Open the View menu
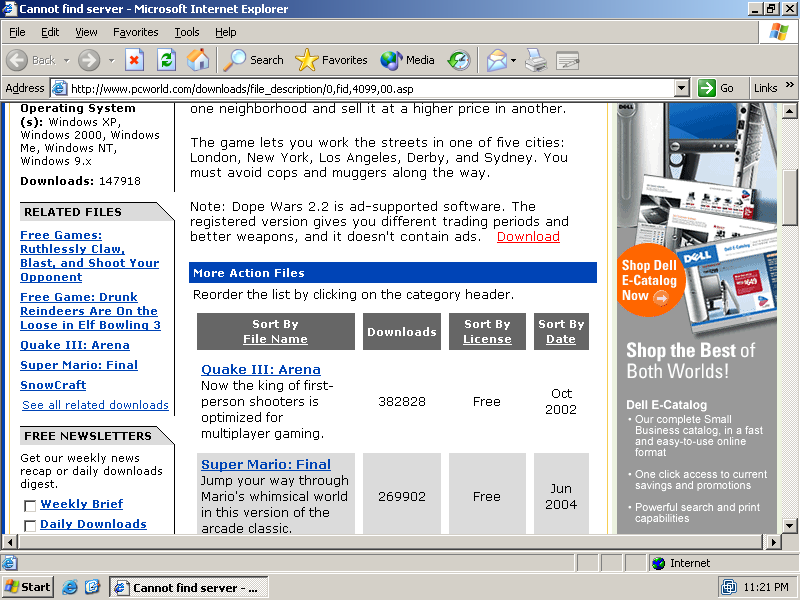 (86, 32)
